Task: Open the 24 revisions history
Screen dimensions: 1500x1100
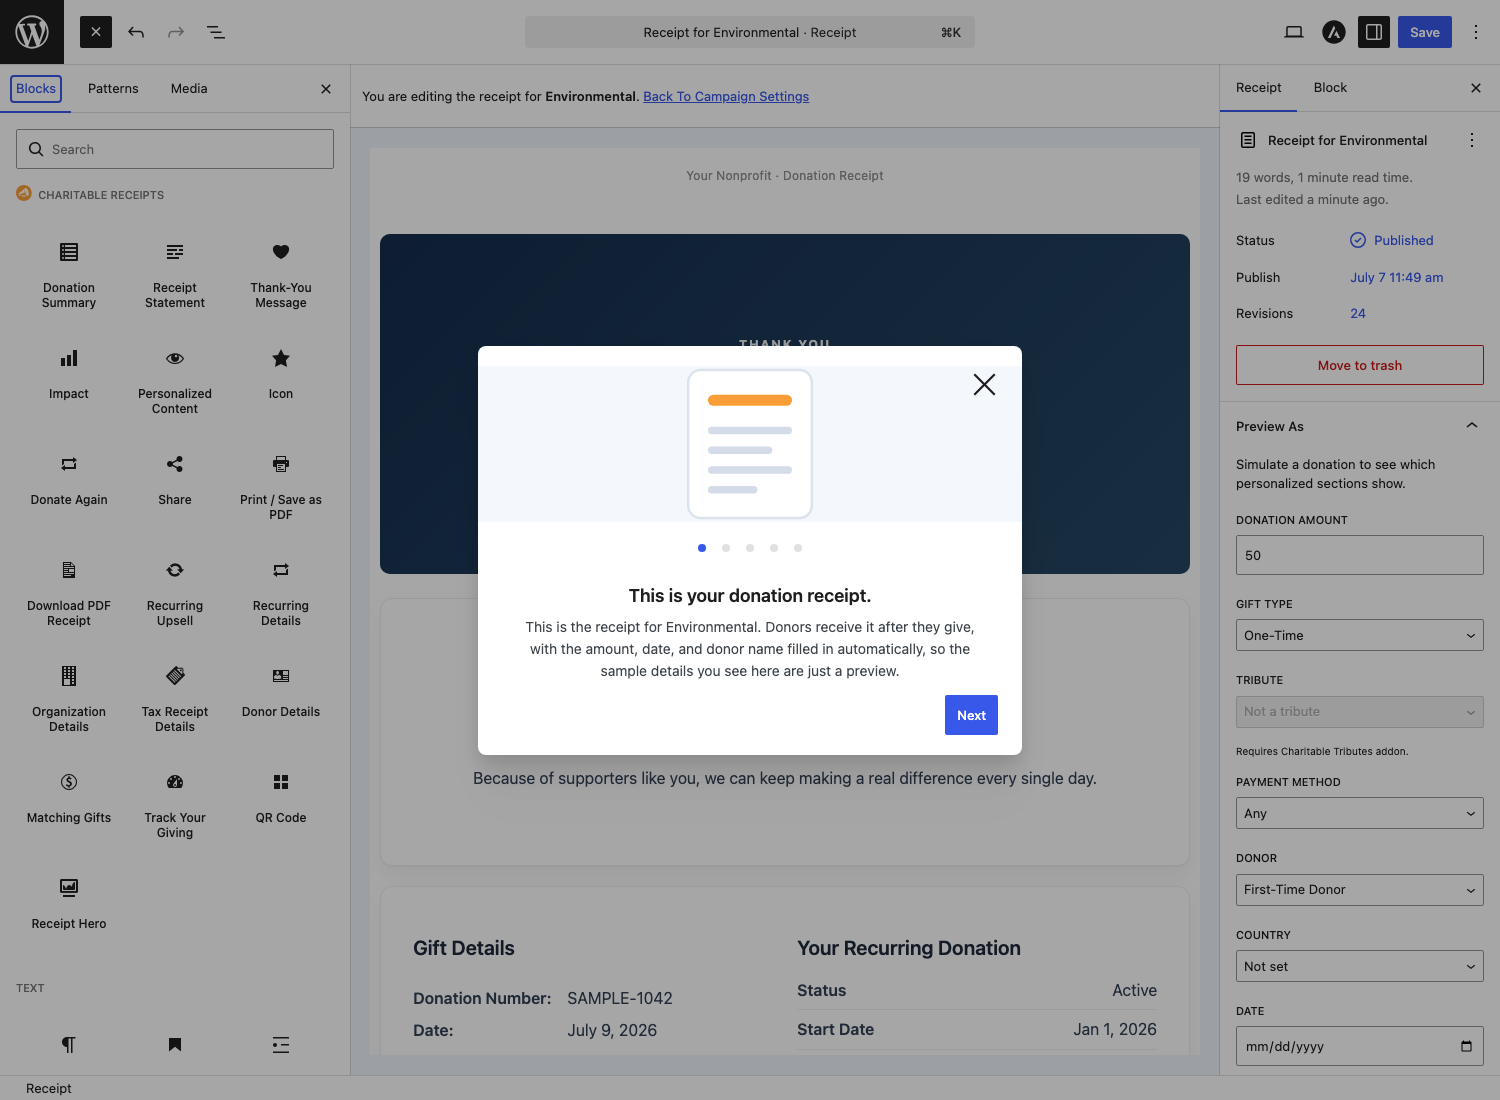Action: click(x=1358, y=314)
